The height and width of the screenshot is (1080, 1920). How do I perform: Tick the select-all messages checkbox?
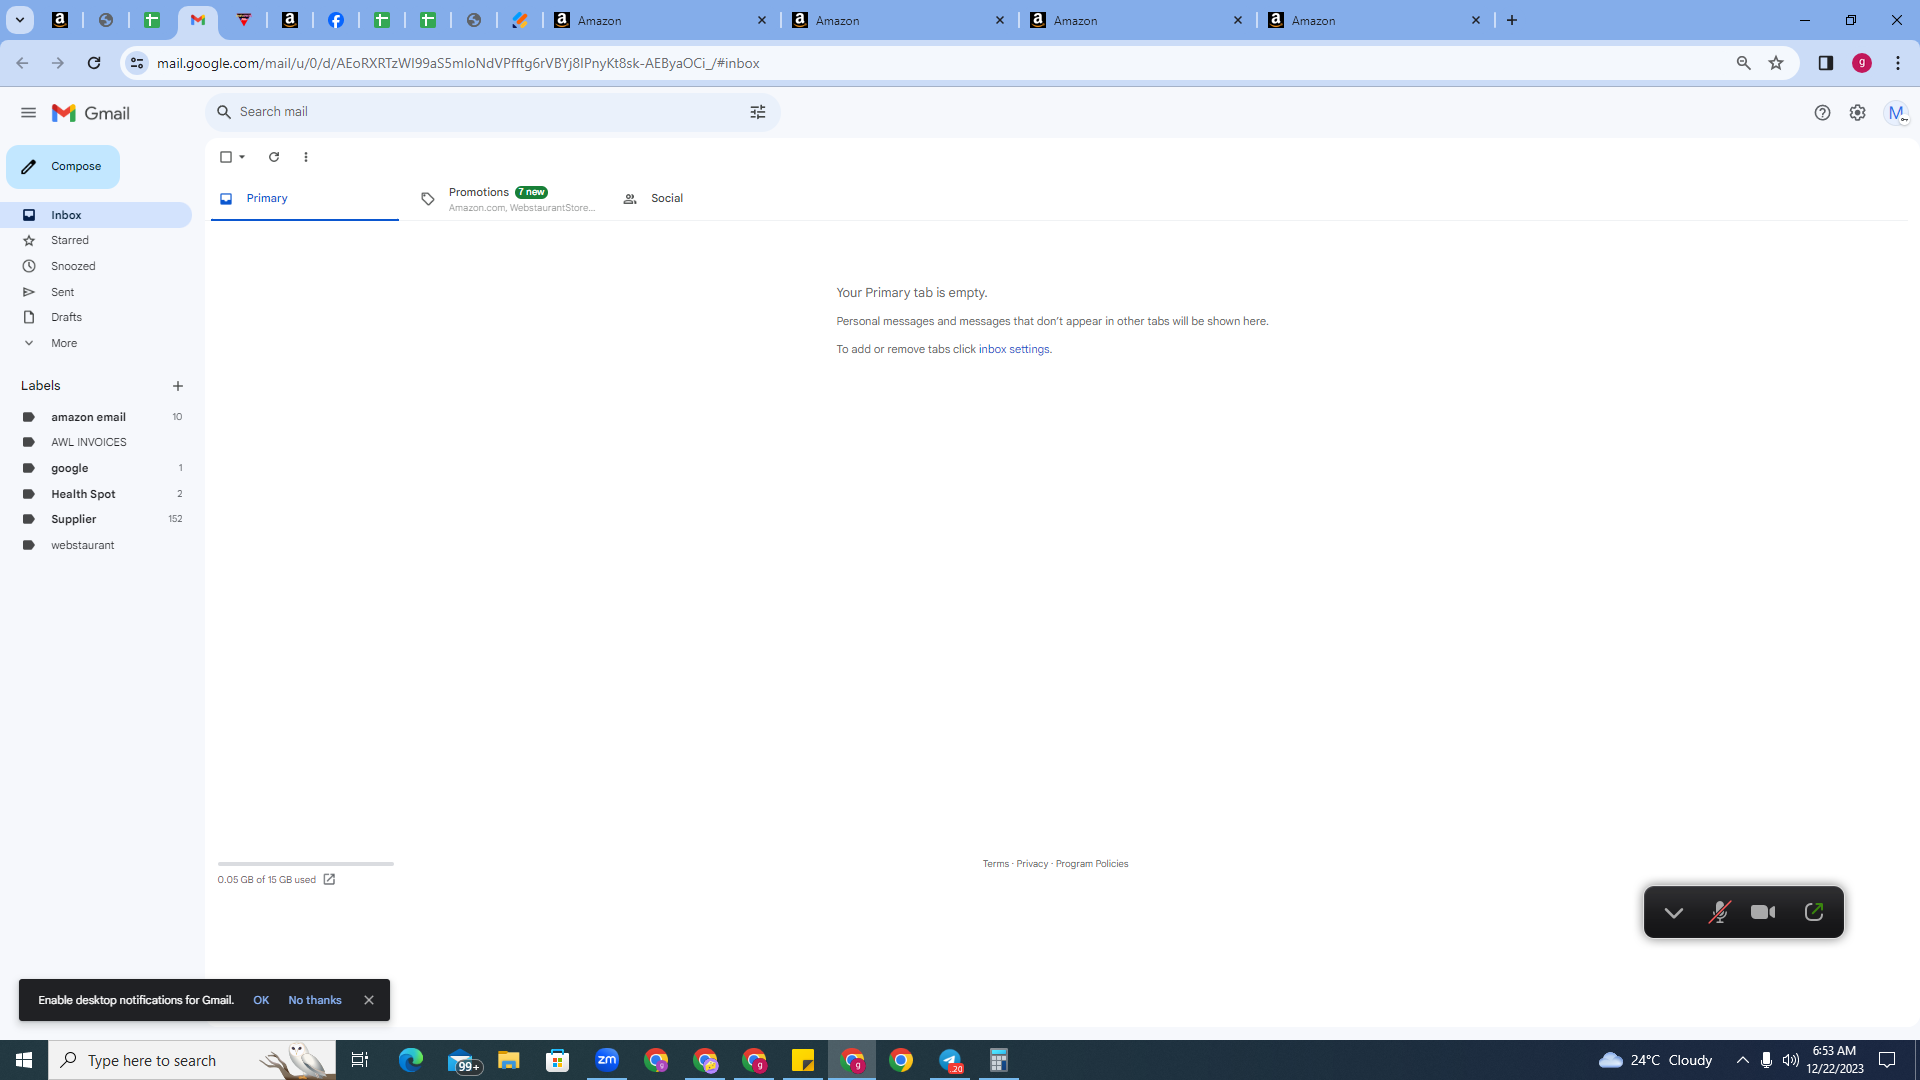[226, 157]
